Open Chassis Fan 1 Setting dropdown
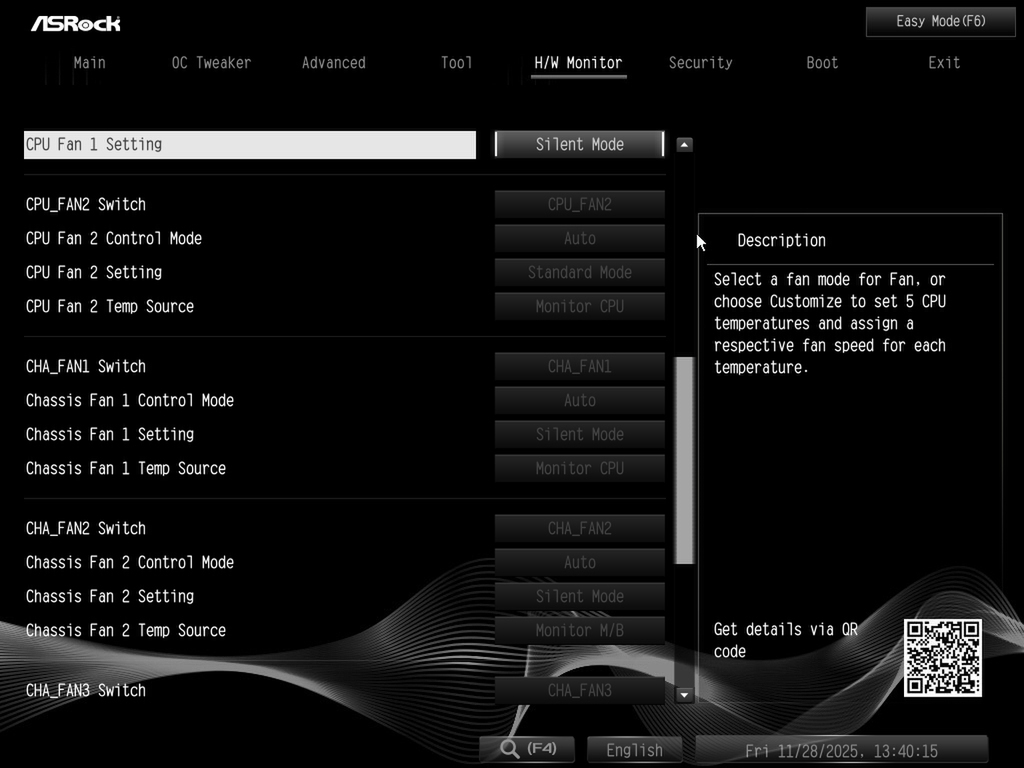Viewport: 1024px width, 768px height. click(x=580, y=434)
